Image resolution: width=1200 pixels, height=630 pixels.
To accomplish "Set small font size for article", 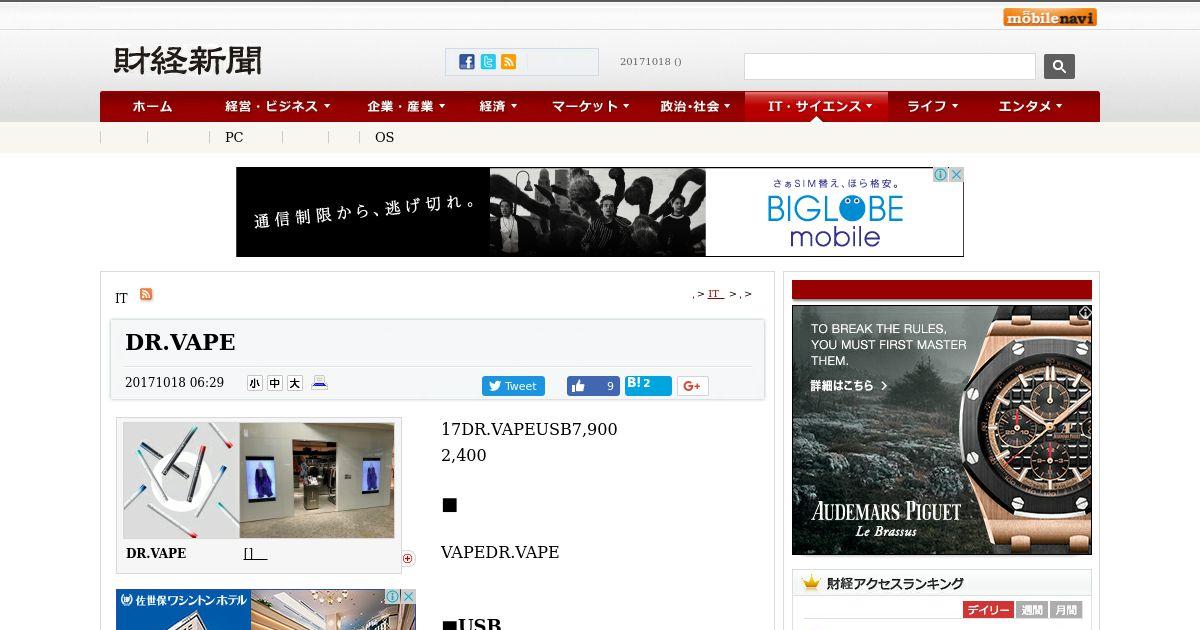I will (x=255, y=383).
